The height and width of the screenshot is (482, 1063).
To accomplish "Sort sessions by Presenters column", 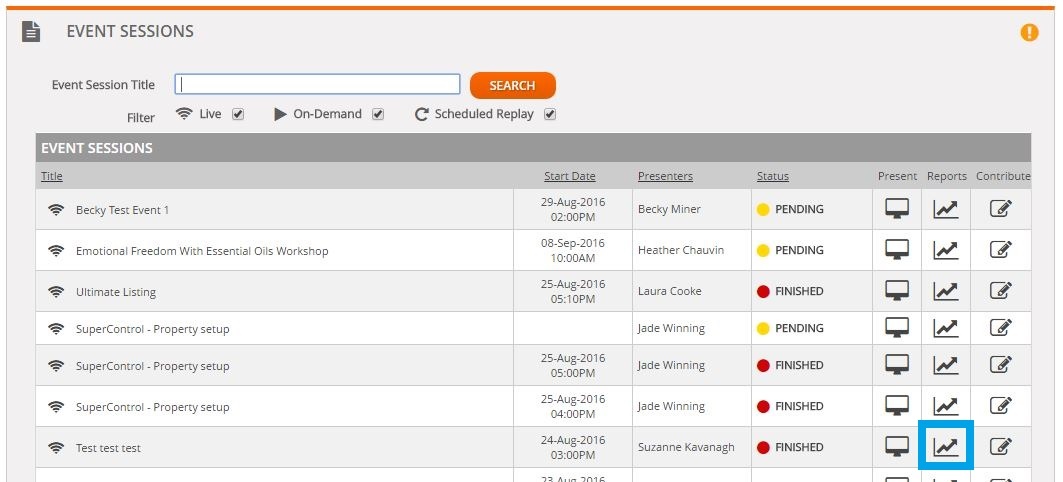I will [x=665, y=176].
